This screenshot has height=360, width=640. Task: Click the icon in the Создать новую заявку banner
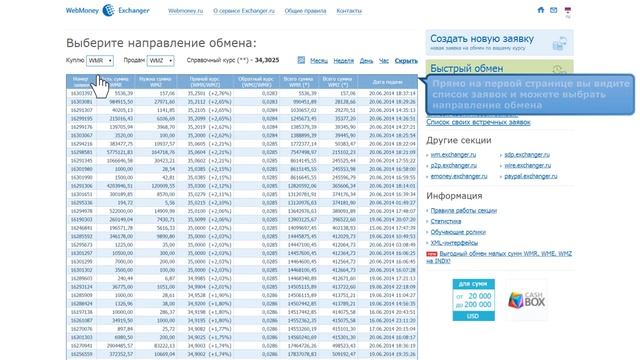pyautogui.click(x=560, y=43)
